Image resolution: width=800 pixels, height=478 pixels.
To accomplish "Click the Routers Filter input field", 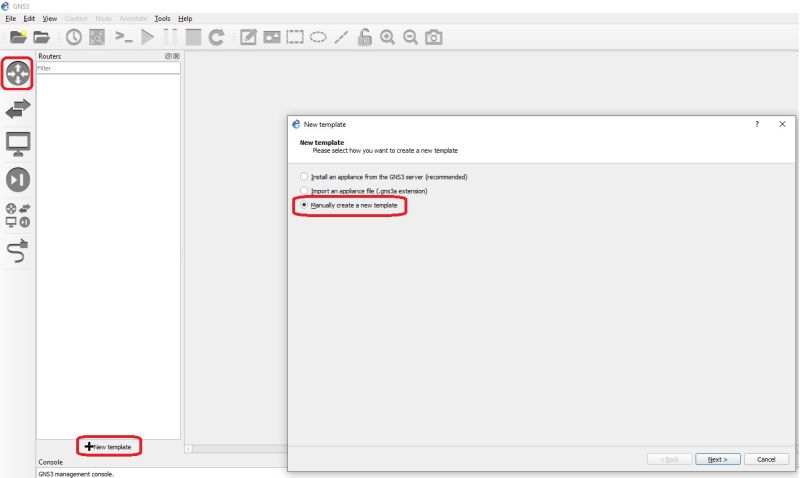I will 108,68.
